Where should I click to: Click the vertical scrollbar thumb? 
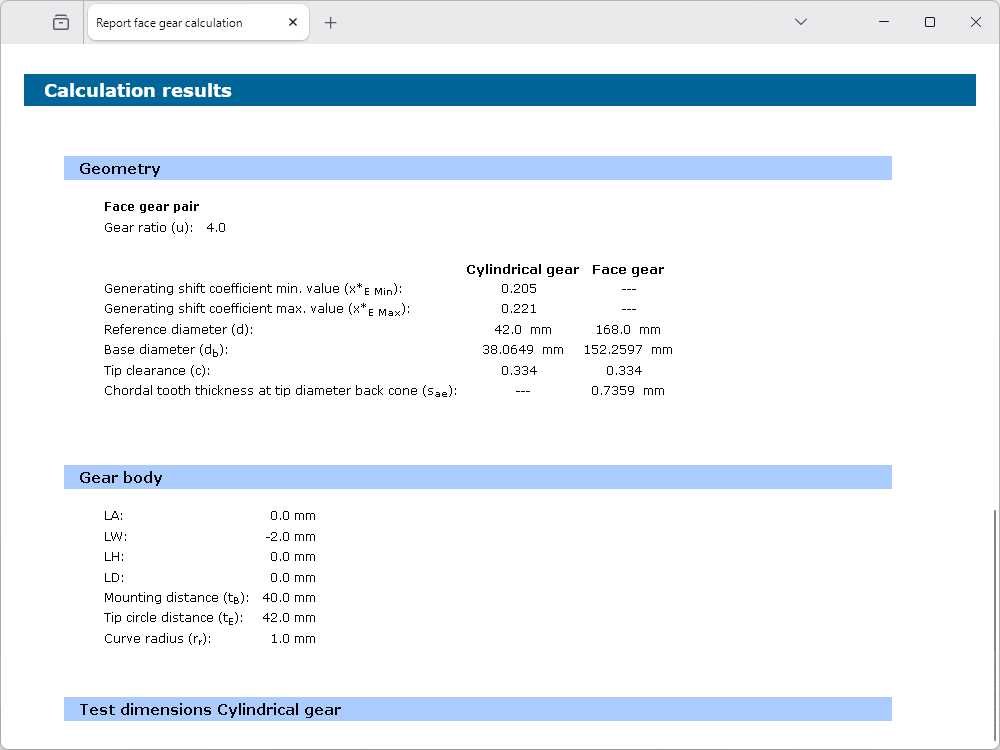(x=993, y=620)
